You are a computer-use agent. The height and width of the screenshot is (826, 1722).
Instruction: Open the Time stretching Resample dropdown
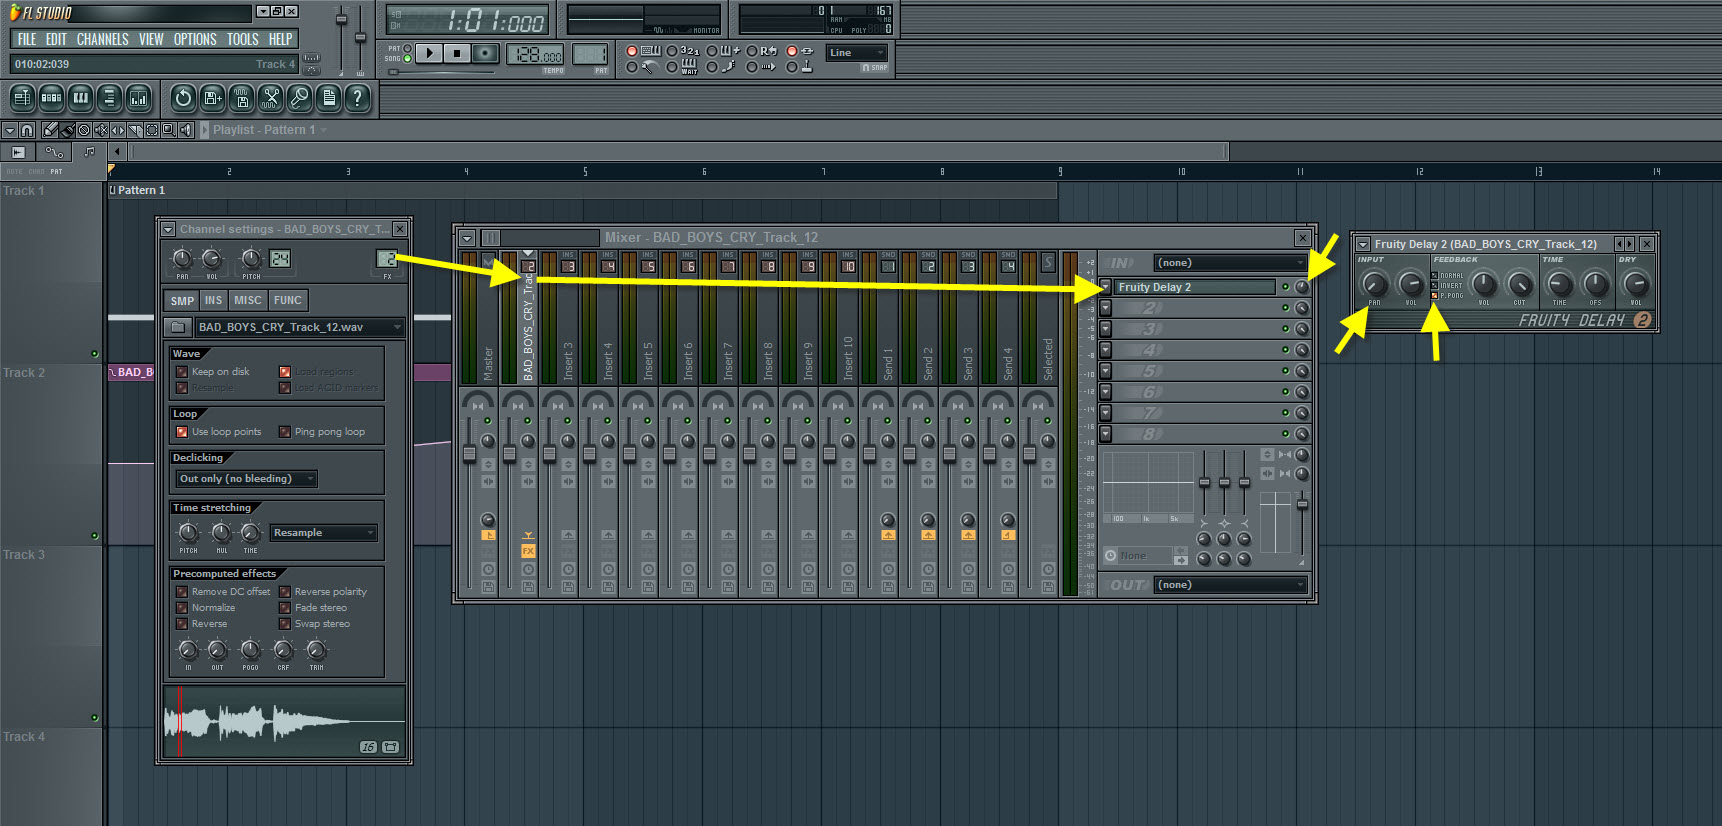click(x=323, y=533)
